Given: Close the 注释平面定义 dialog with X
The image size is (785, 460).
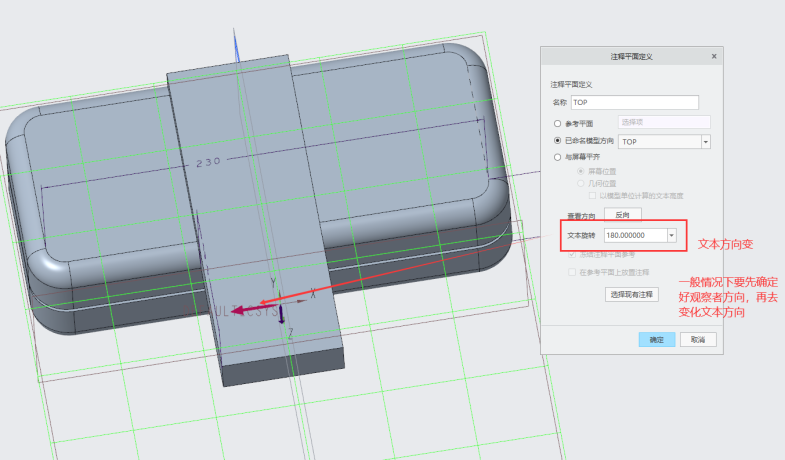Looking at the screenshot, I should tap(715, 58).
